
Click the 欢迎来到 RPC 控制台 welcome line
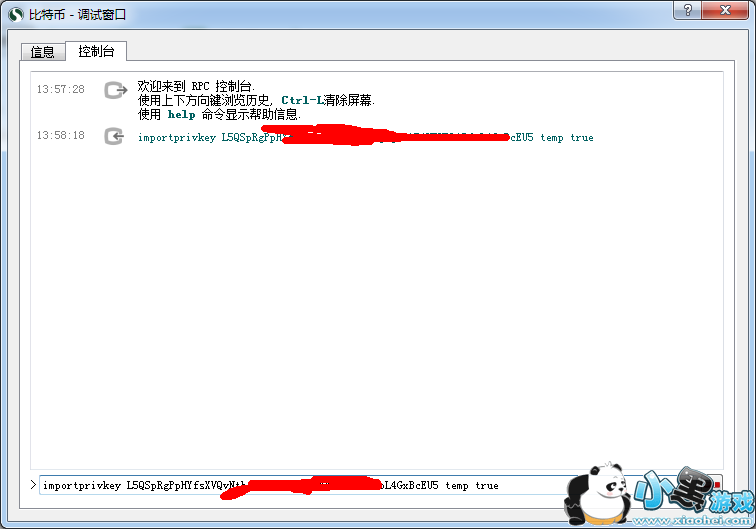pyautogui.click(x=196, y=86)
